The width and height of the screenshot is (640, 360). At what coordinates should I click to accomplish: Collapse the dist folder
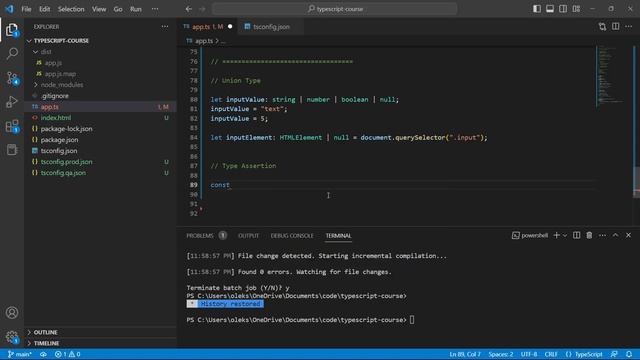coord(46,52)
